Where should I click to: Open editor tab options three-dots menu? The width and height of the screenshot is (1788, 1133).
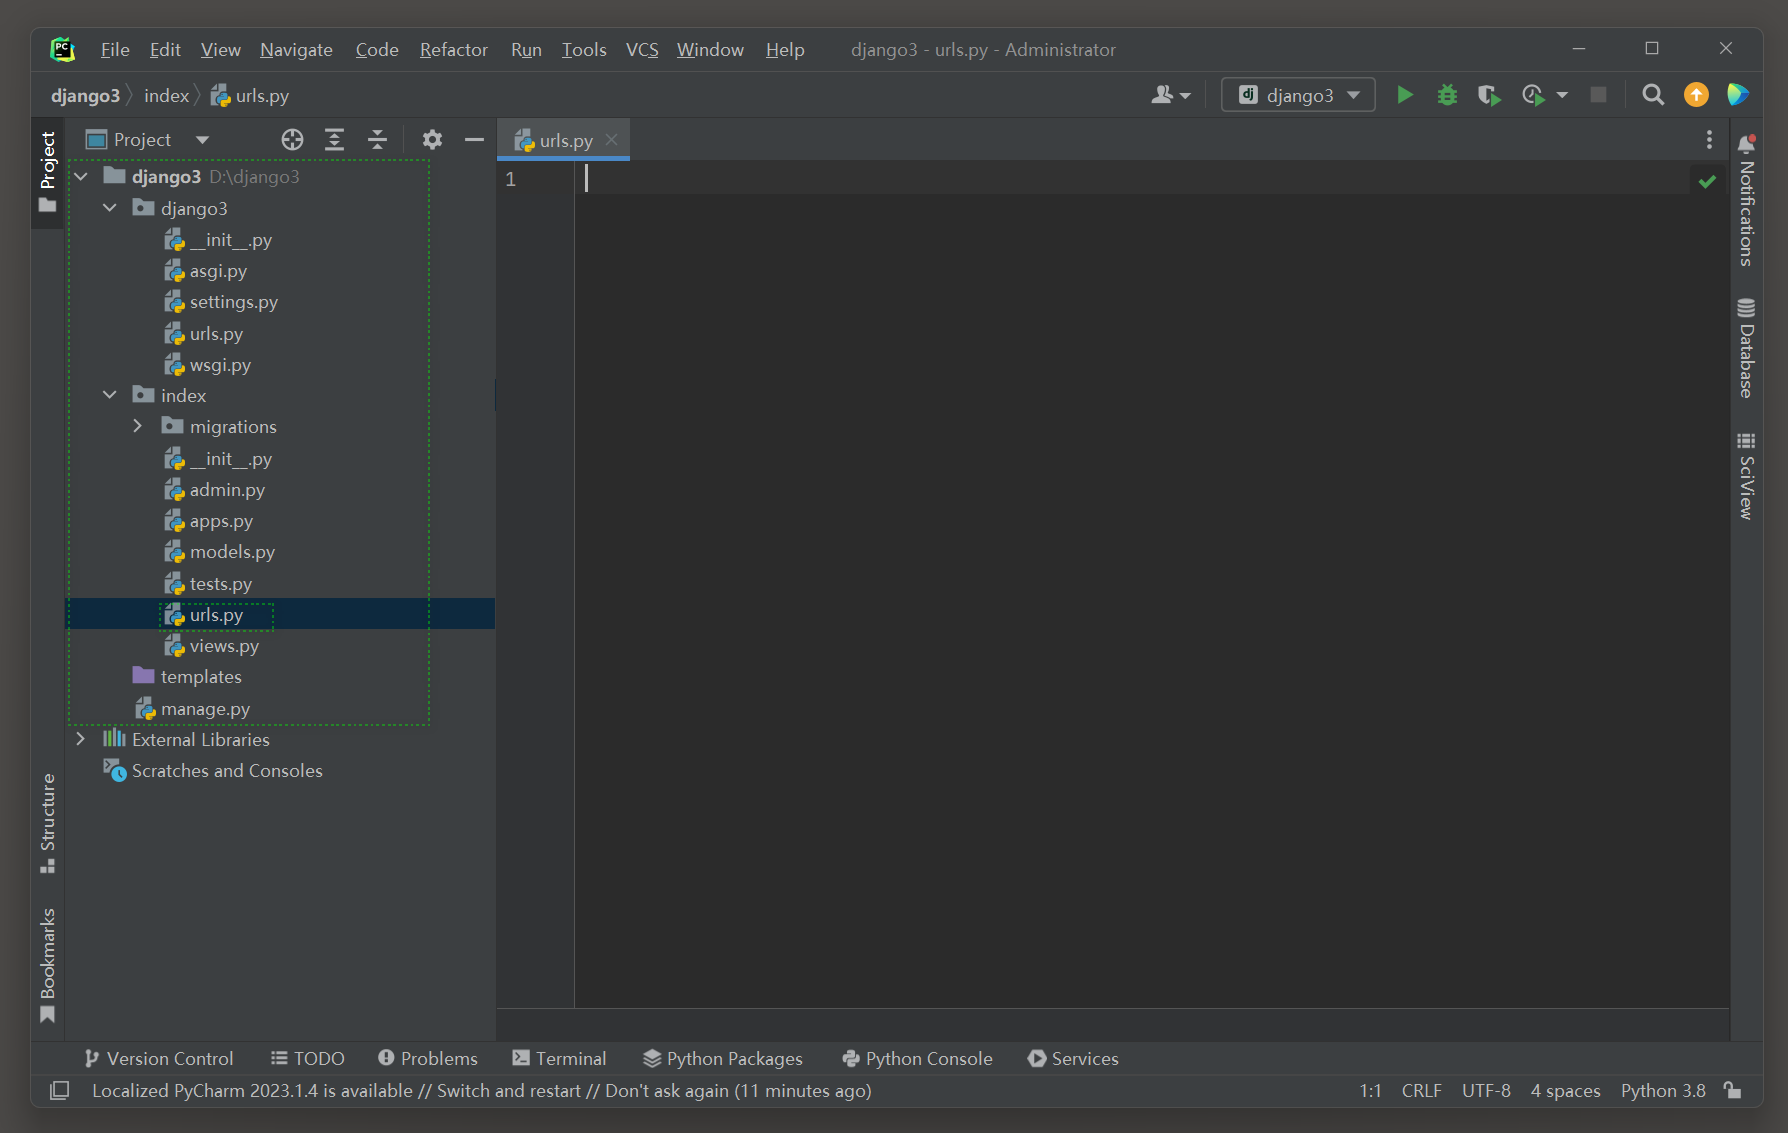click(1709, 140)
